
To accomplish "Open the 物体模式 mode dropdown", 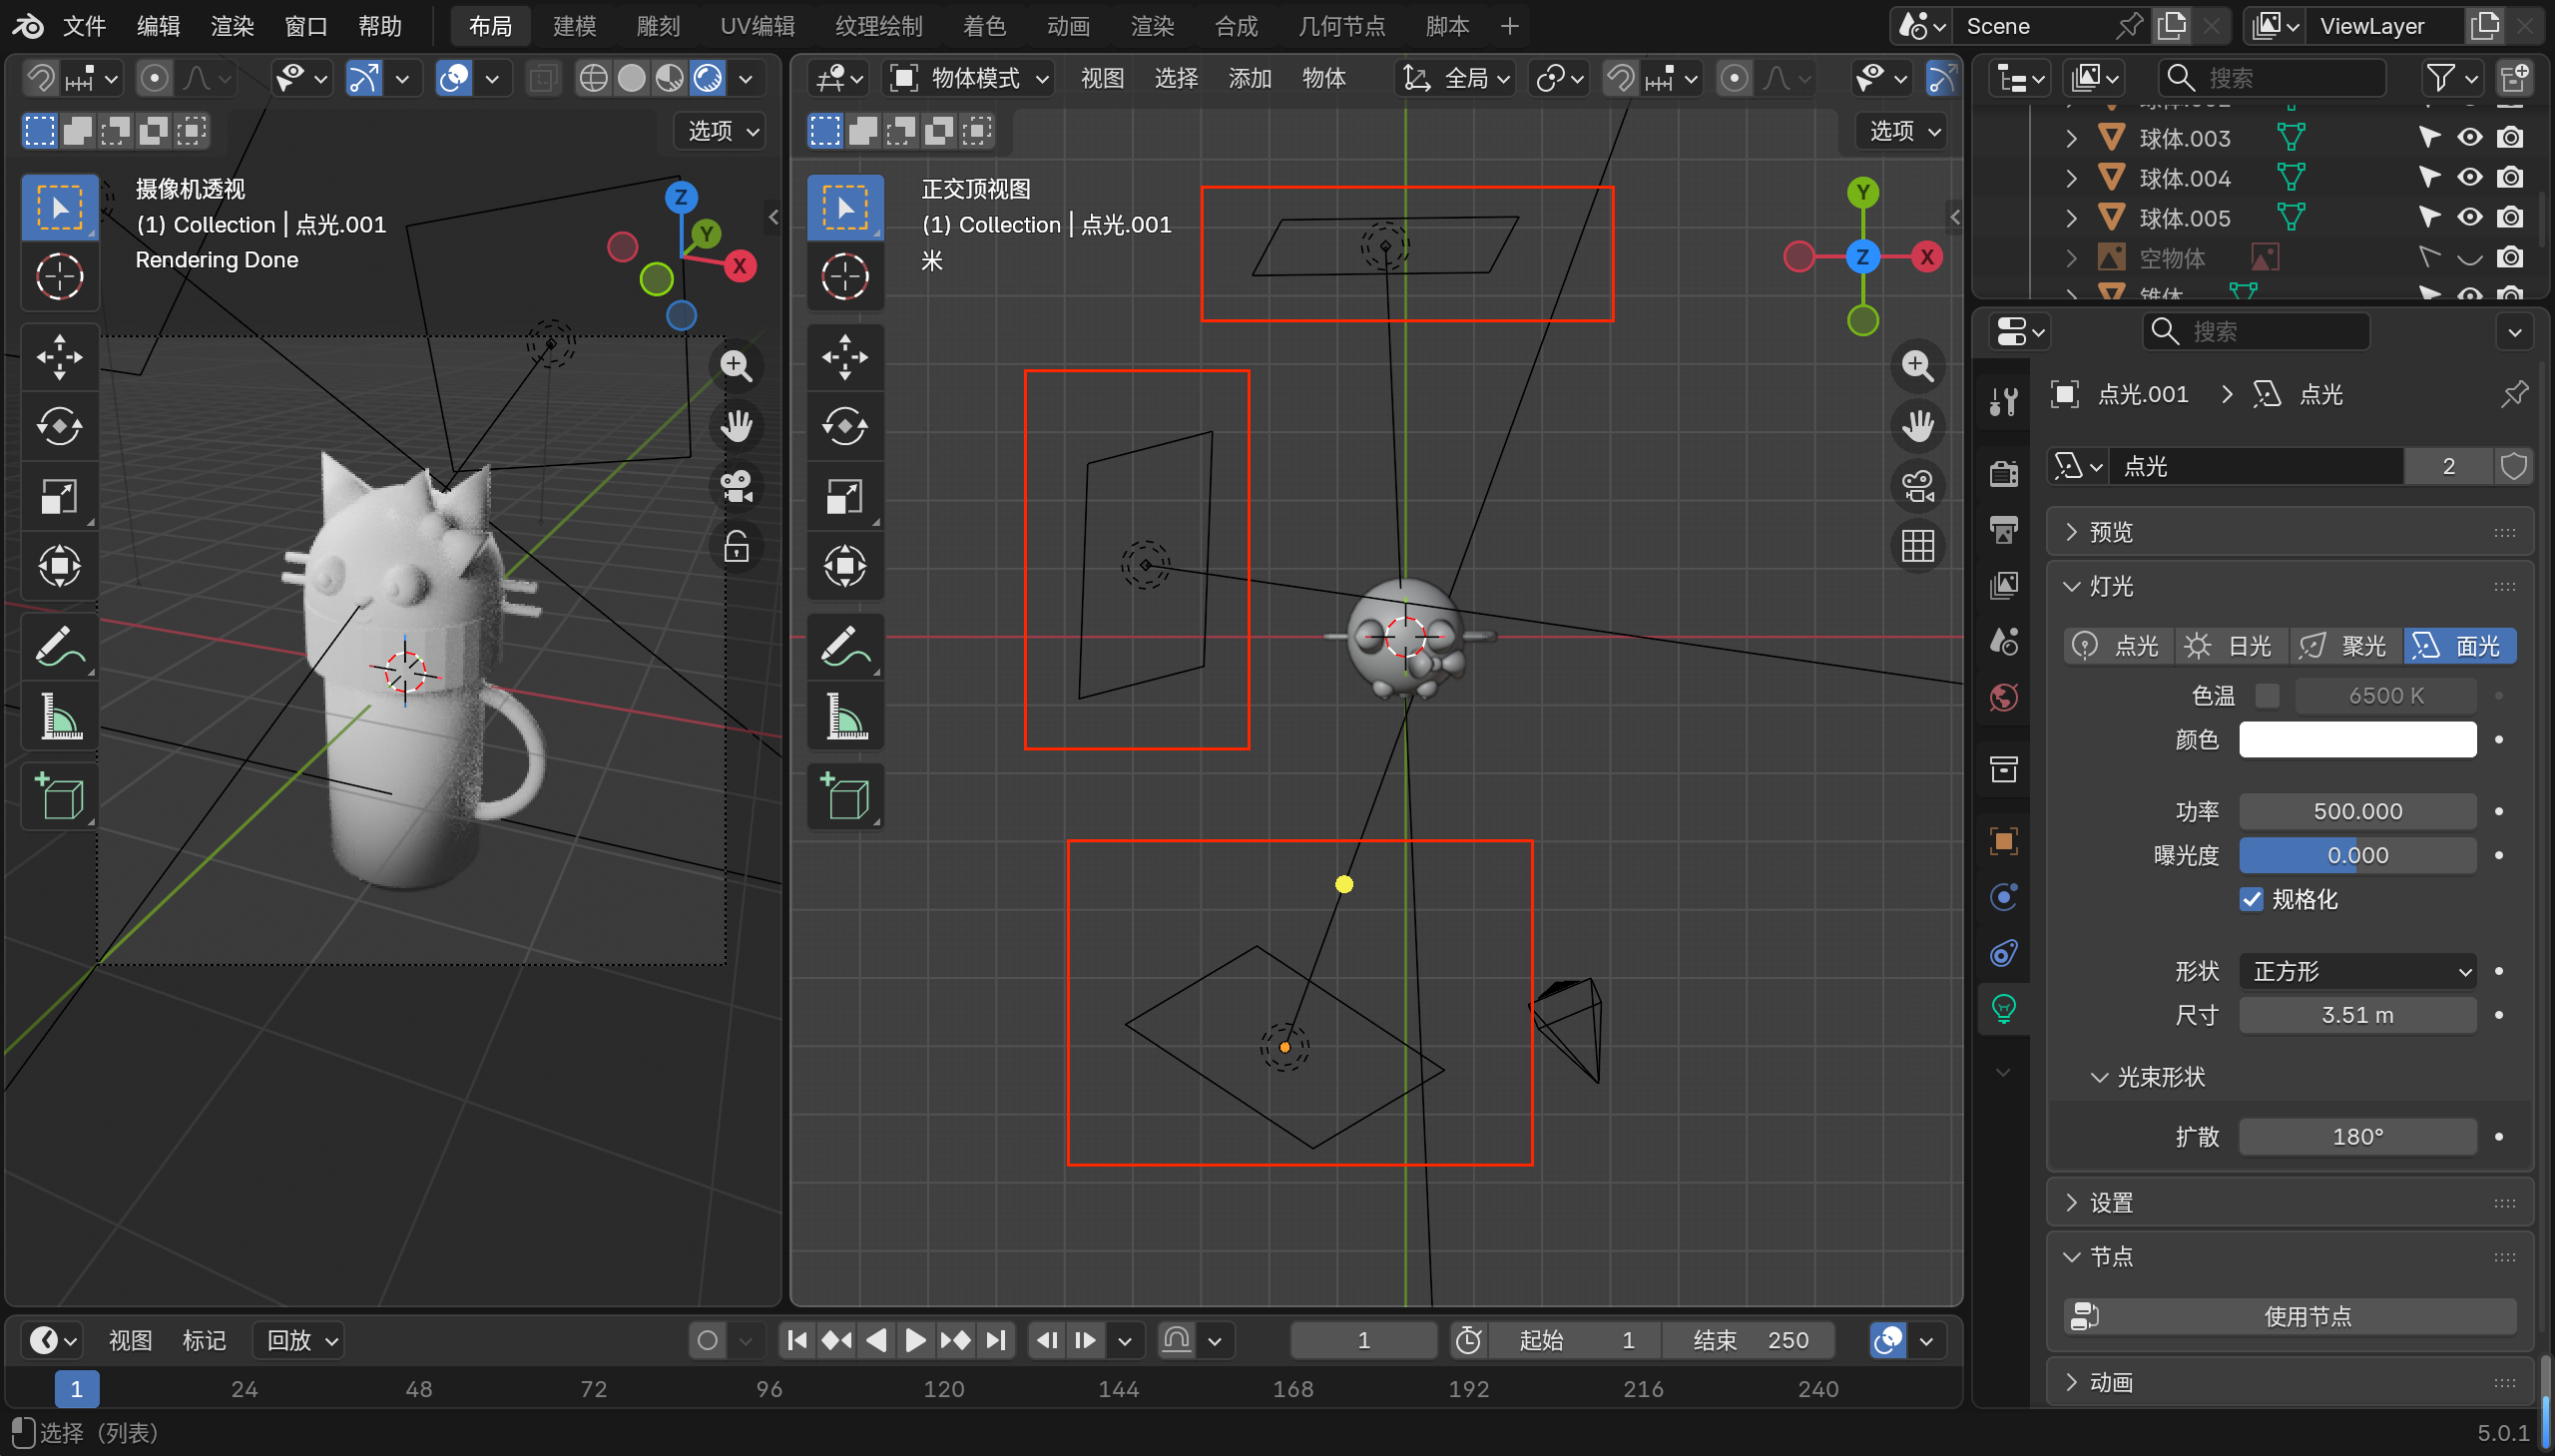I will pos(969,78).
